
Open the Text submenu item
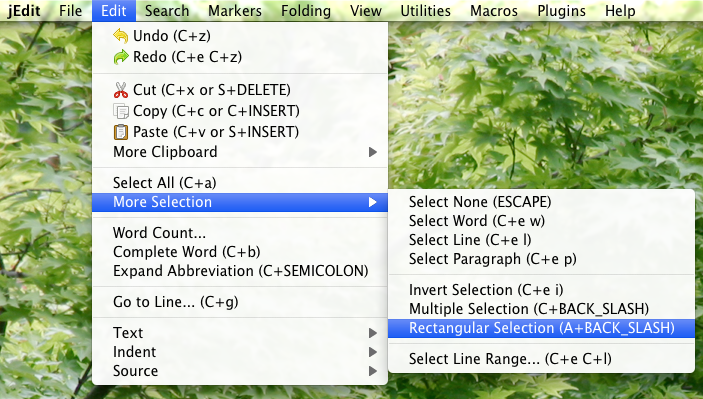pyautogui.click(x=240, y=333)
